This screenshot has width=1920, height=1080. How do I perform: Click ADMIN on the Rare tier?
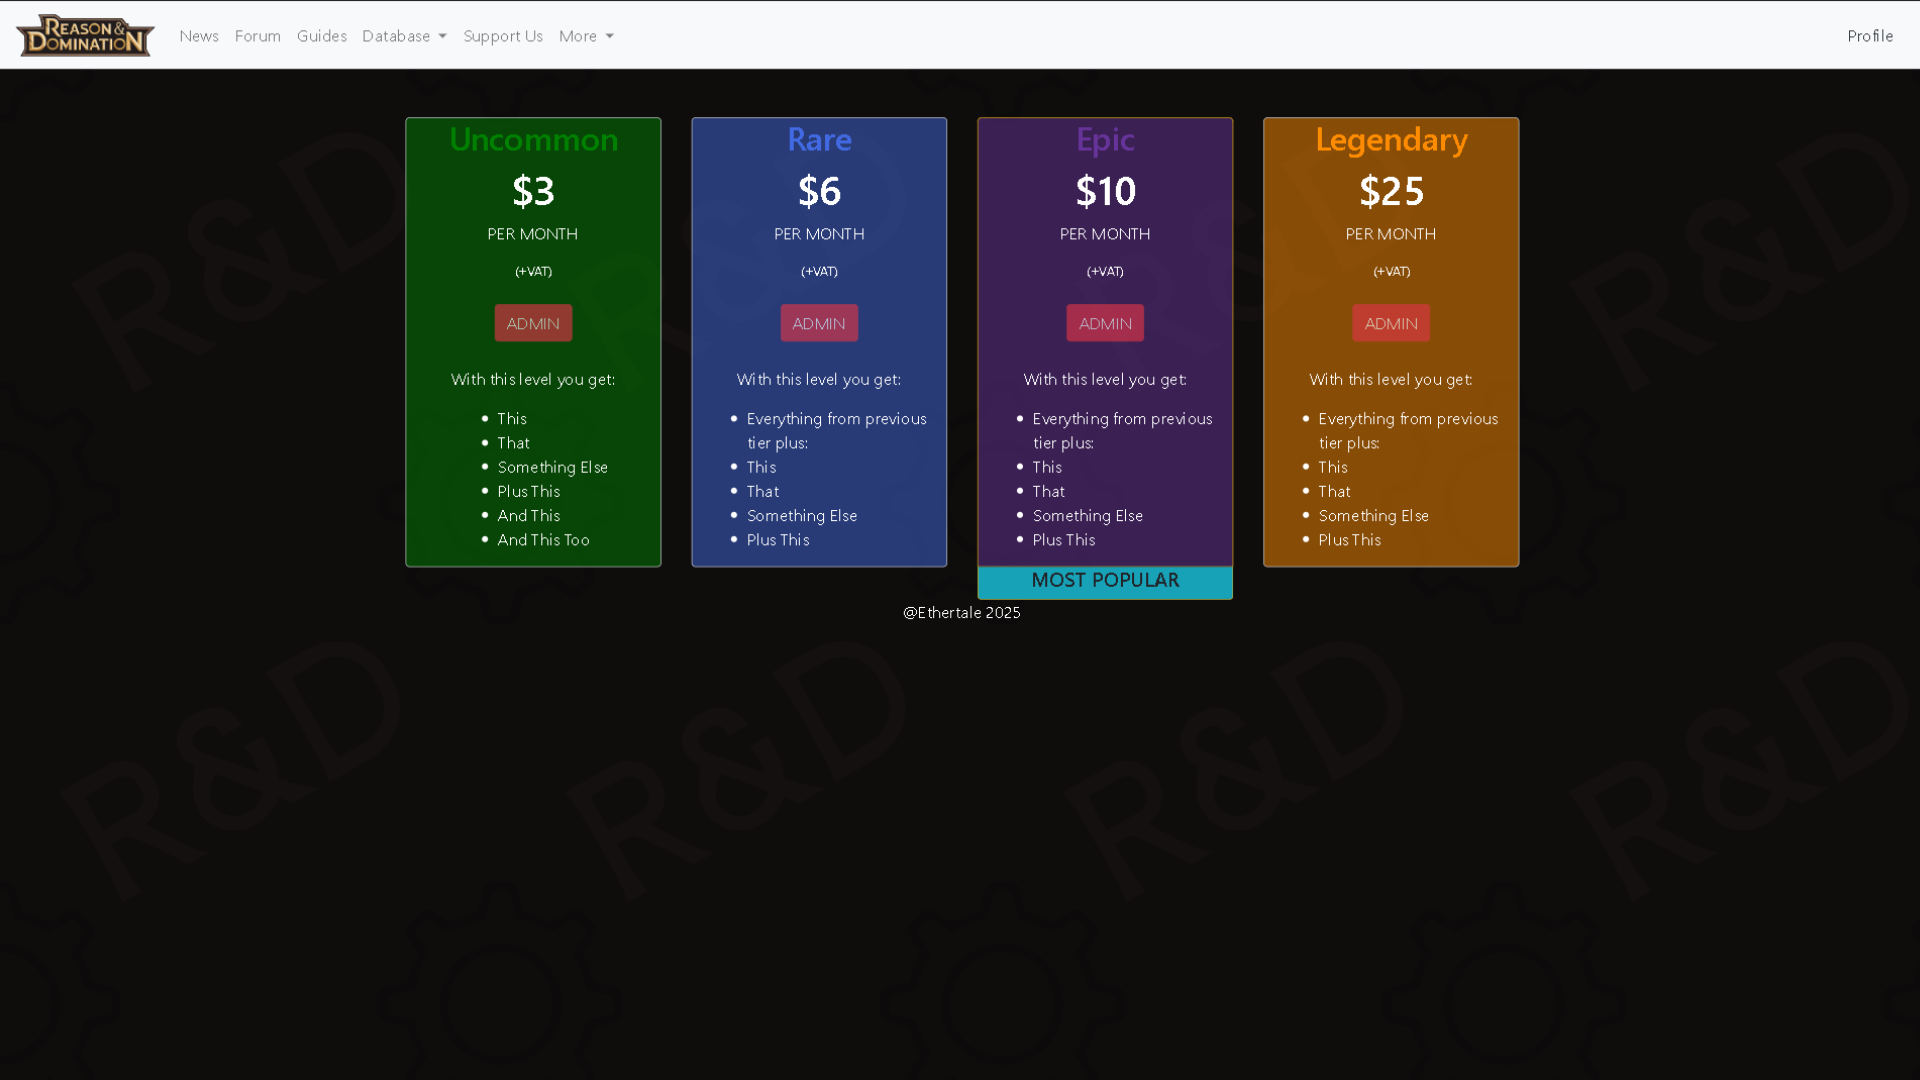pyautogui.click(x=818, y=322)
